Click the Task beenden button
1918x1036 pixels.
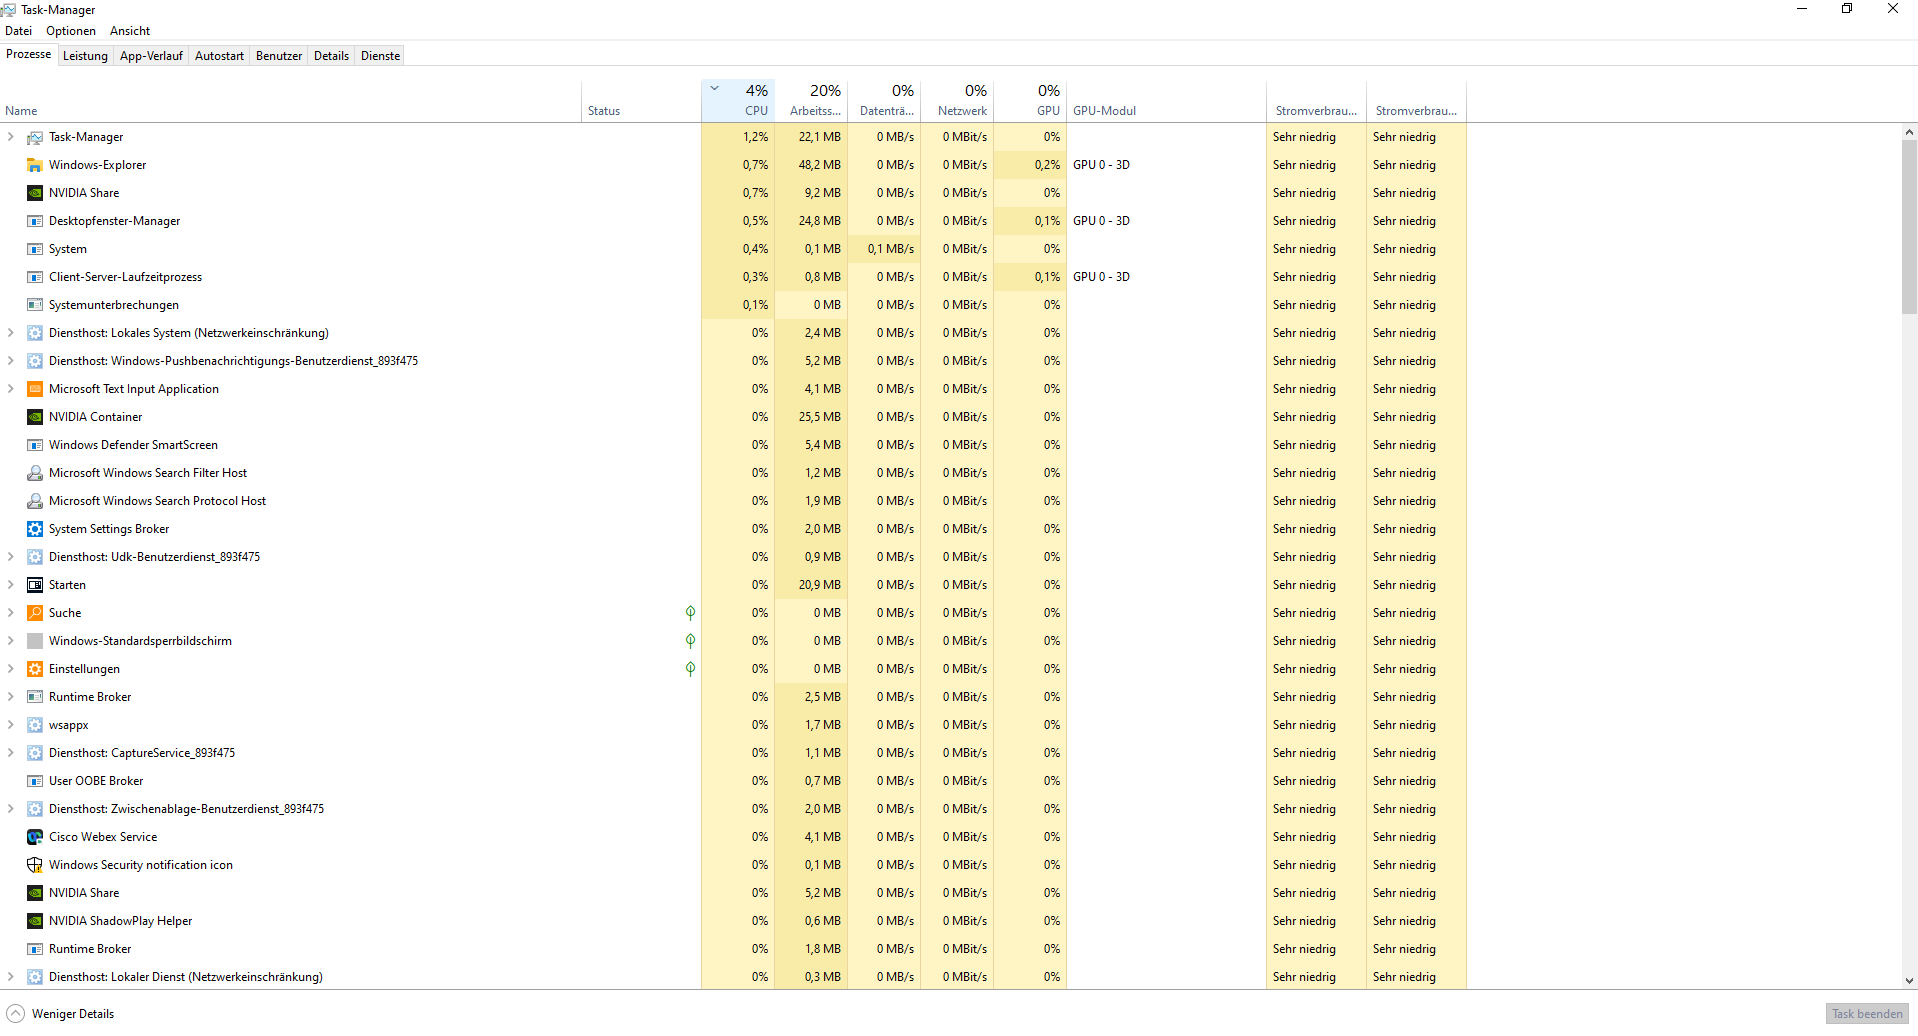pos(1867,1014)
